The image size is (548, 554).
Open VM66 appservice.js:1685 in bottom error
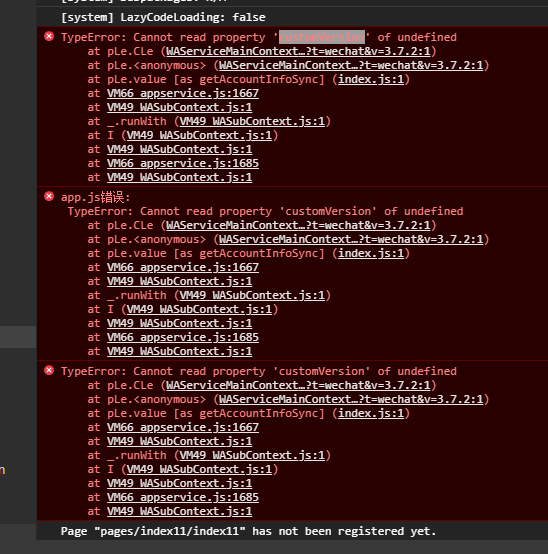click(183, 497)
